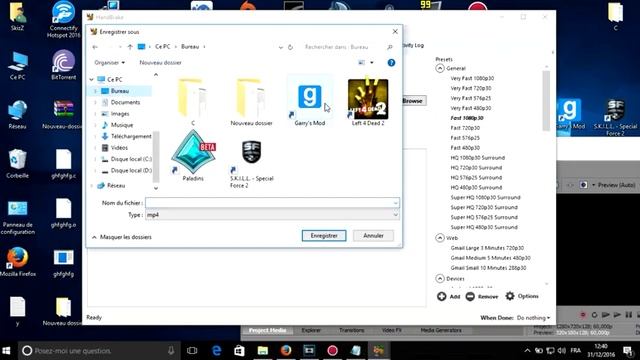Click Nouveau dossier in the dialog toolbar

pos(160,62)
